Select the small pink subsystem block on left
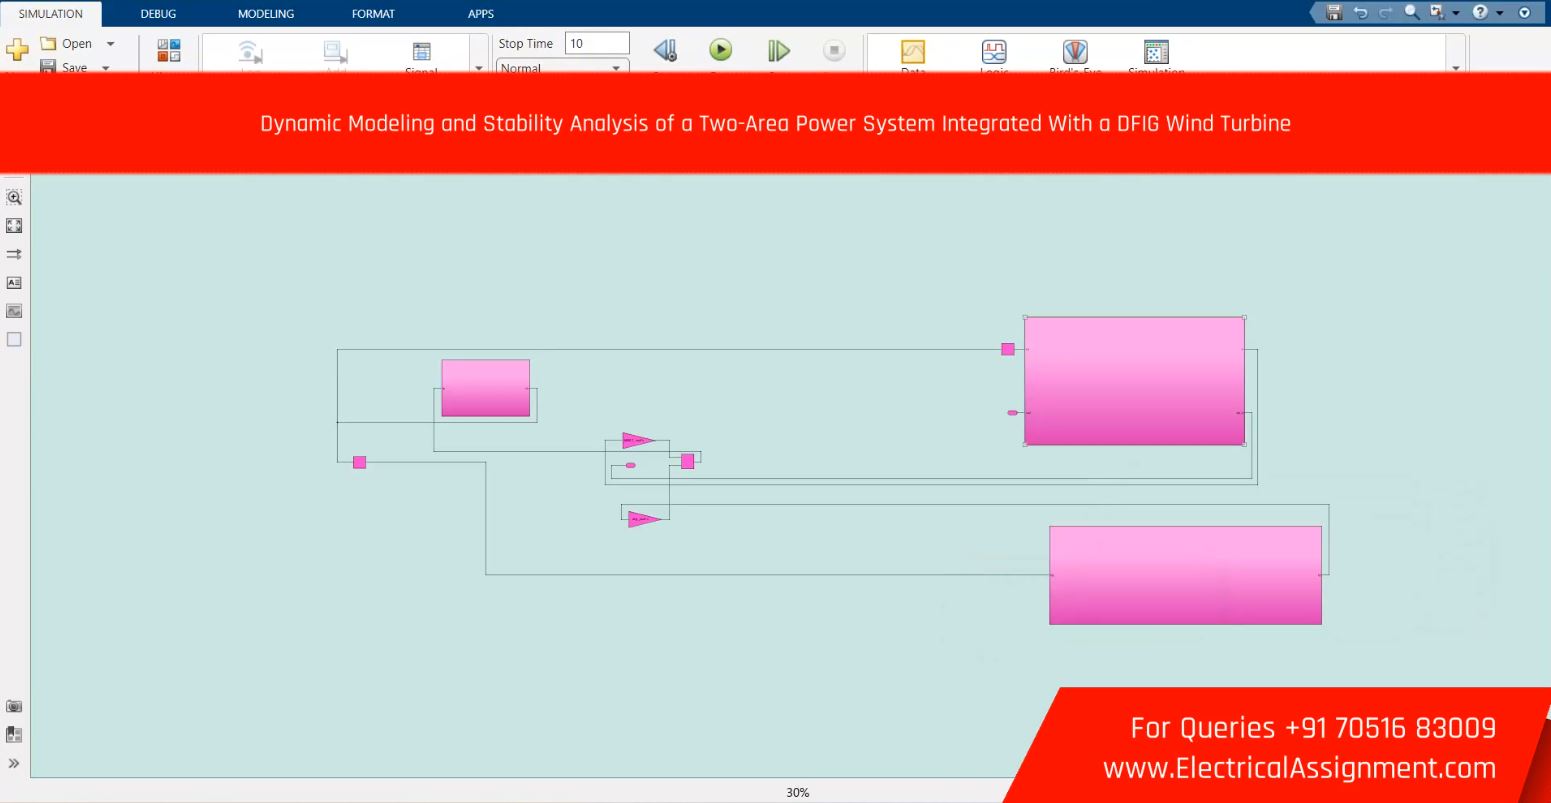 click(x=486, y=388)
